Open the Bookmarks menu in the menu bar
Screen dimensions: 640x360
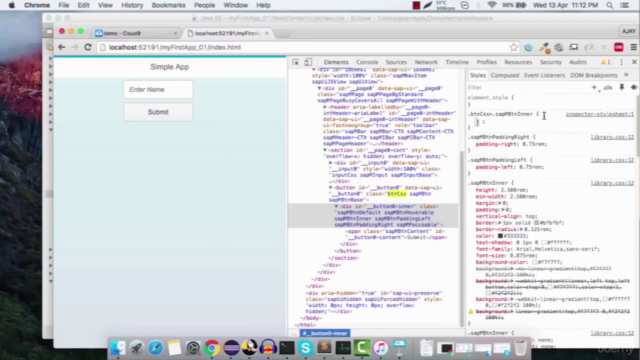pyautogui.click(x=169, y=5)
